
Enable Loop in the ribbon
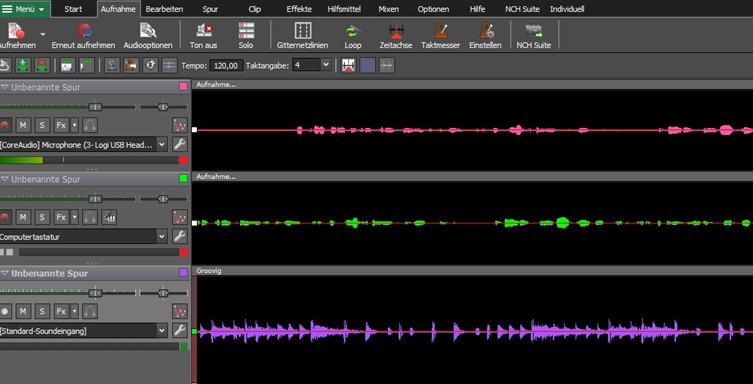pos(352,36)
